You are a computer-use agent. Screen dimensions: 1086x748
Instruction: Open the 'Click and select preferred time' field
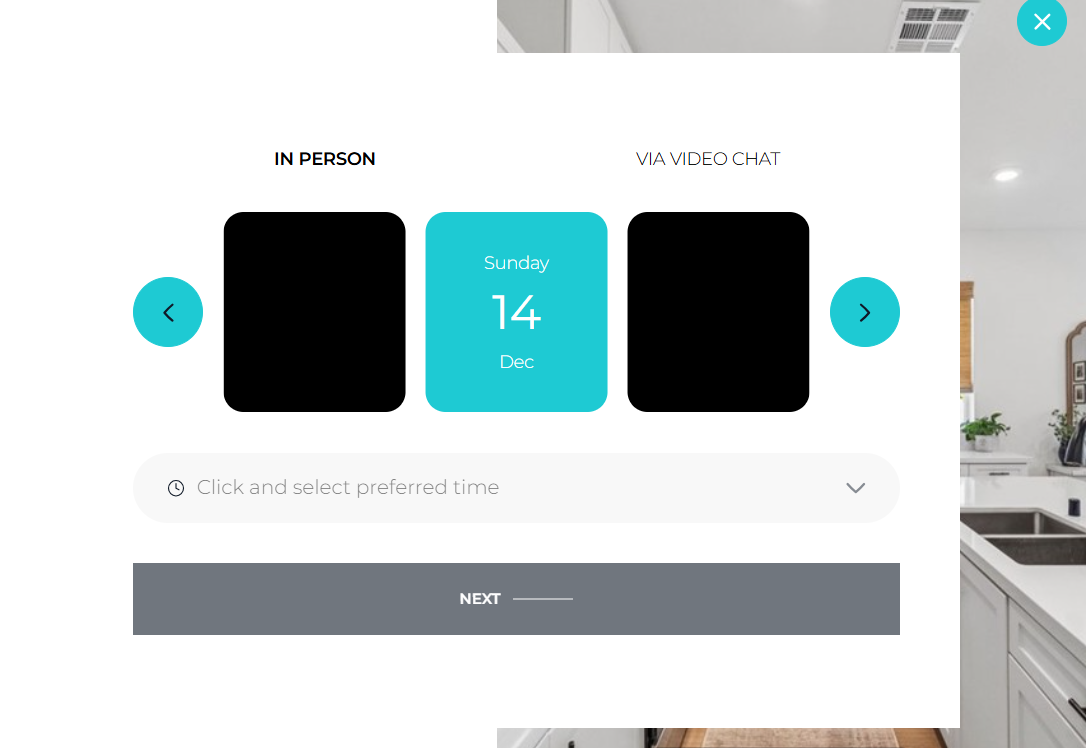tap(348, 488)
